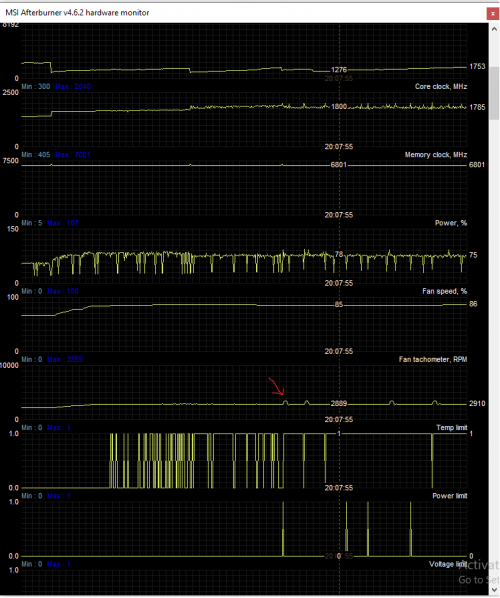Click the 7500 axis maximum label

tap(11, 161)
